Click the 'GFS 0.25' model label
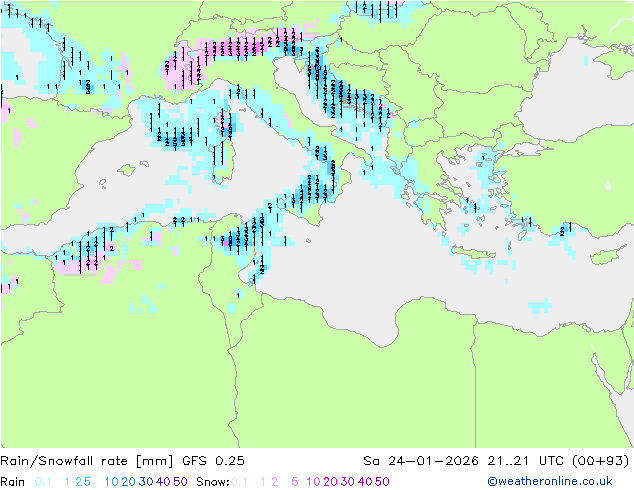The image size is (634, 490). point(213,461)
